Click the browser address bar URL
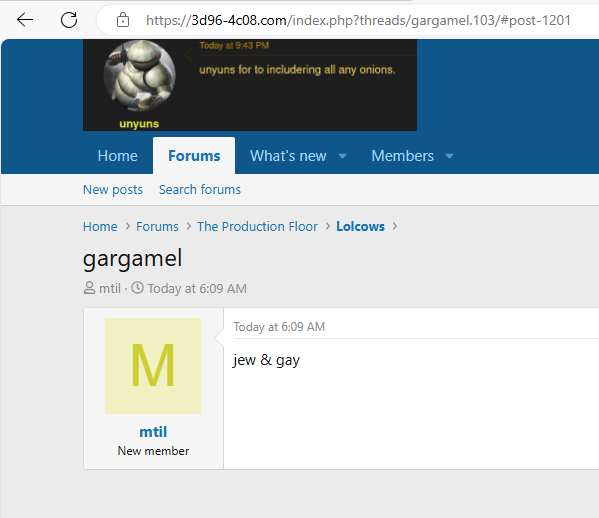Viewport: 599px width, 518px height. pos(358,20)
